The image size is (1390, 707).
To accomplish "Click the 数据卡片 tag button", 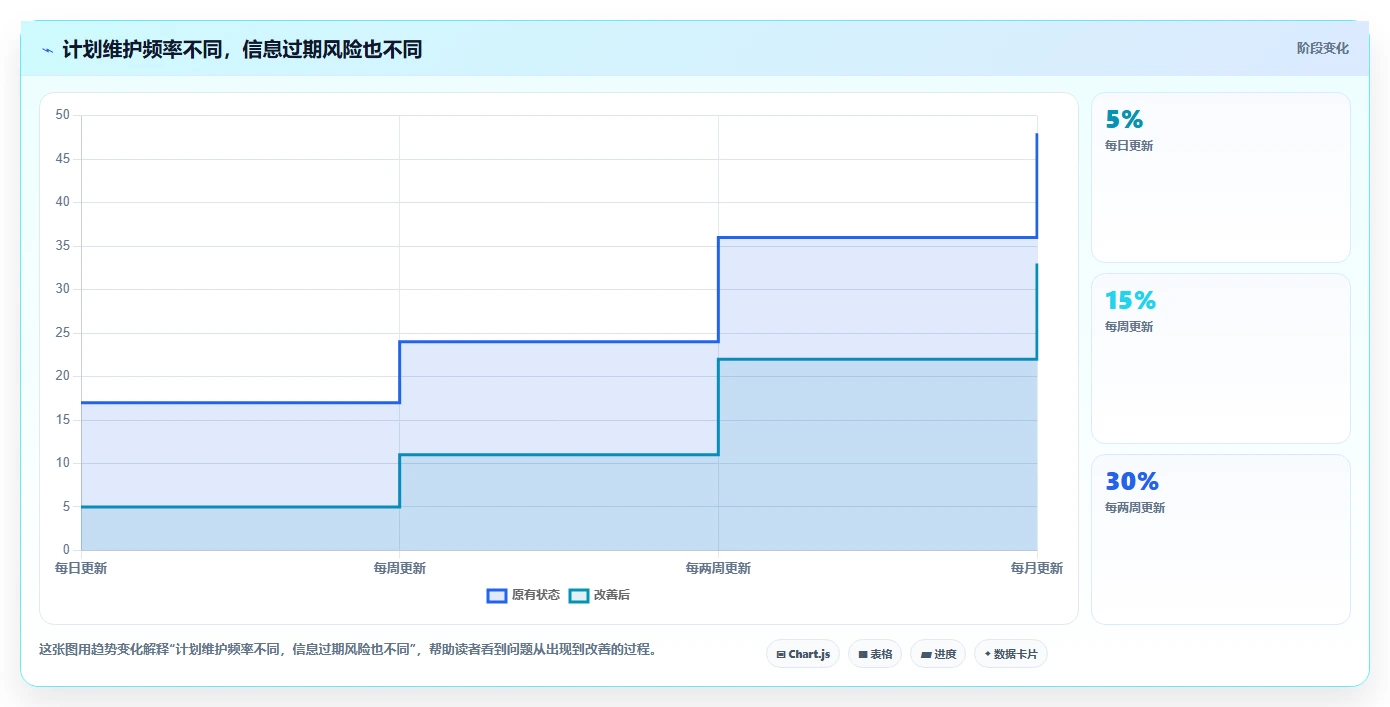I will click(x=1011, y=654).
